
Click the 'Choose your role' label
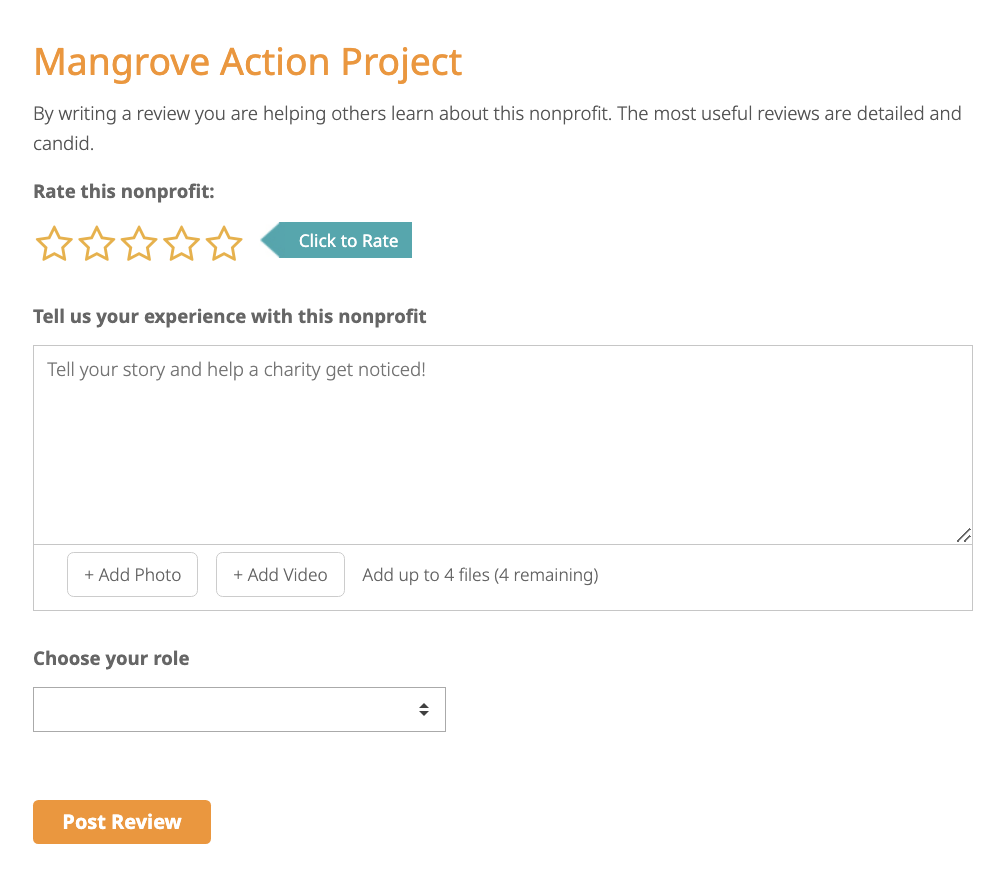coord(111,659)
